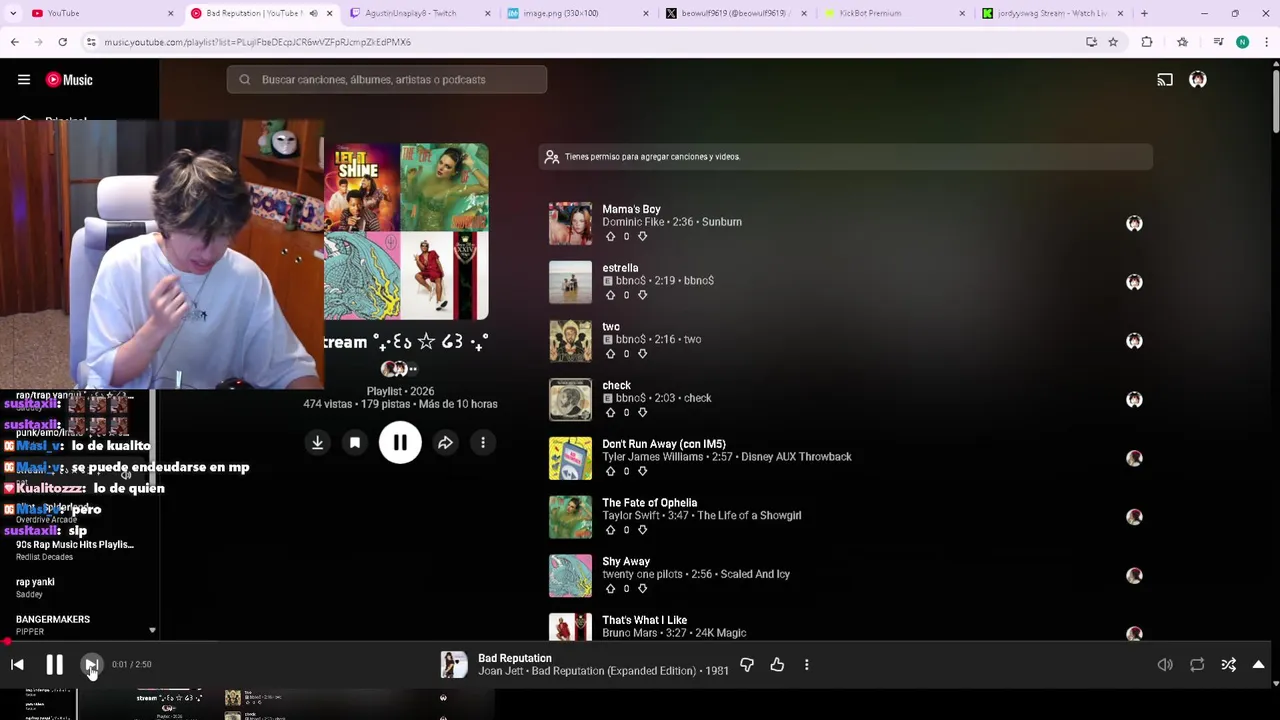Image resolution: width=1280 pixels, height=720 pixels.
Task: Downvote the song two
Action: [x=642, y=354]
